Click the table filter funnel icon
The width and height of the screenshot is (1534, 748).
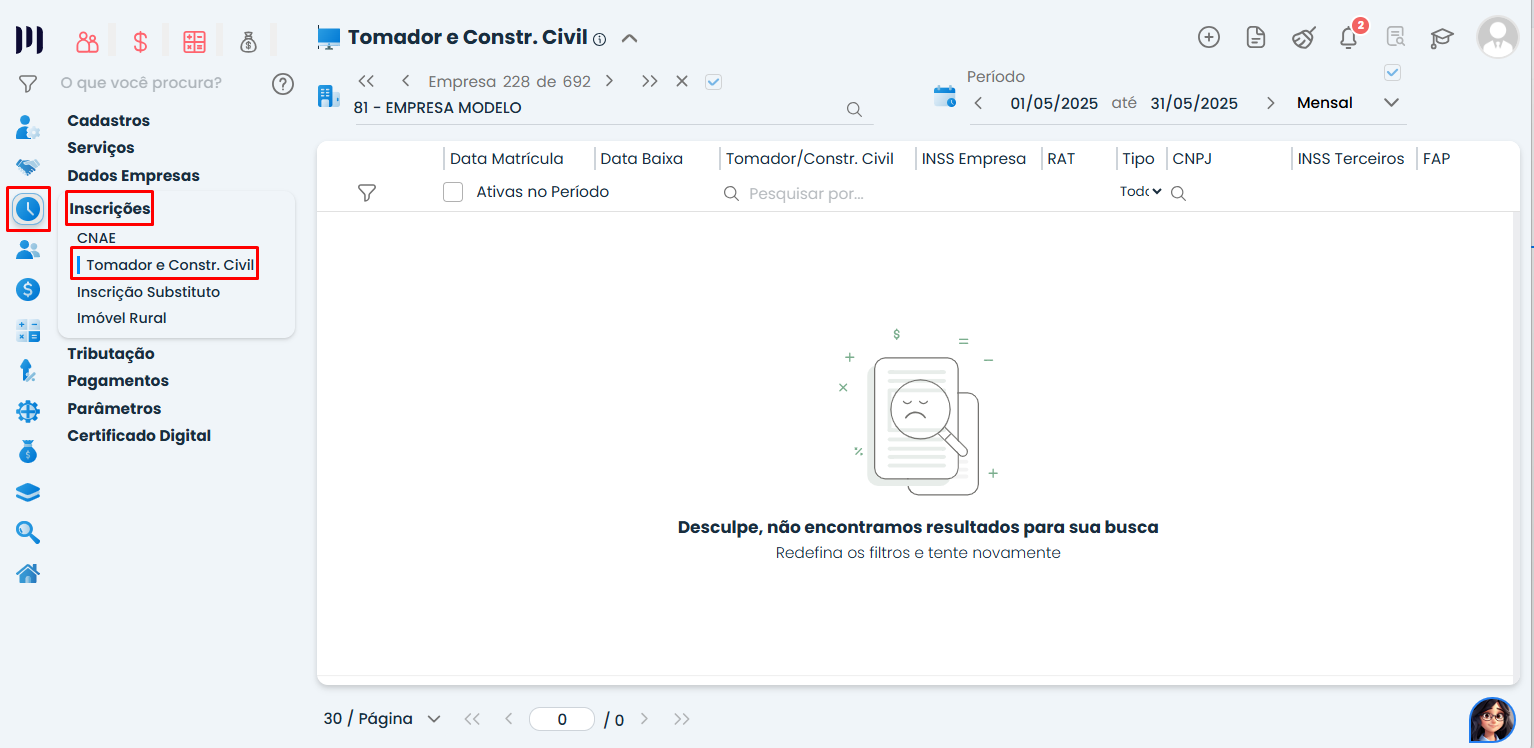point(367,193)
